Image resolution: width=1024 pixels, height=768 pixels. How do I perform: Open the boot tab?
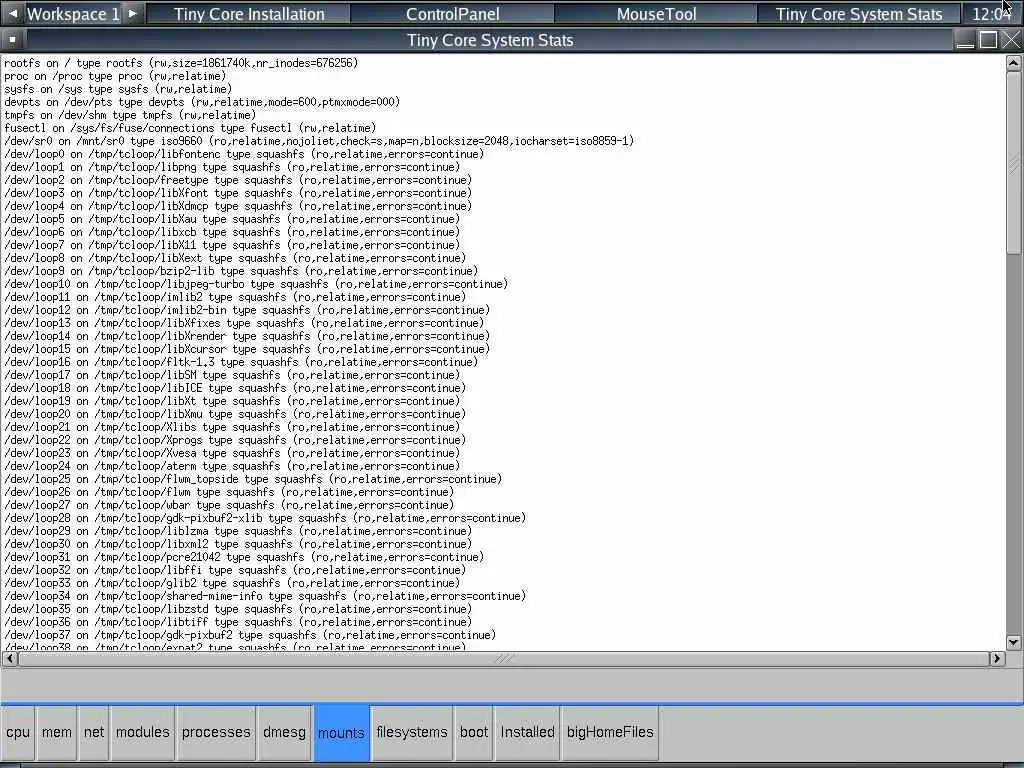(474, 733)
